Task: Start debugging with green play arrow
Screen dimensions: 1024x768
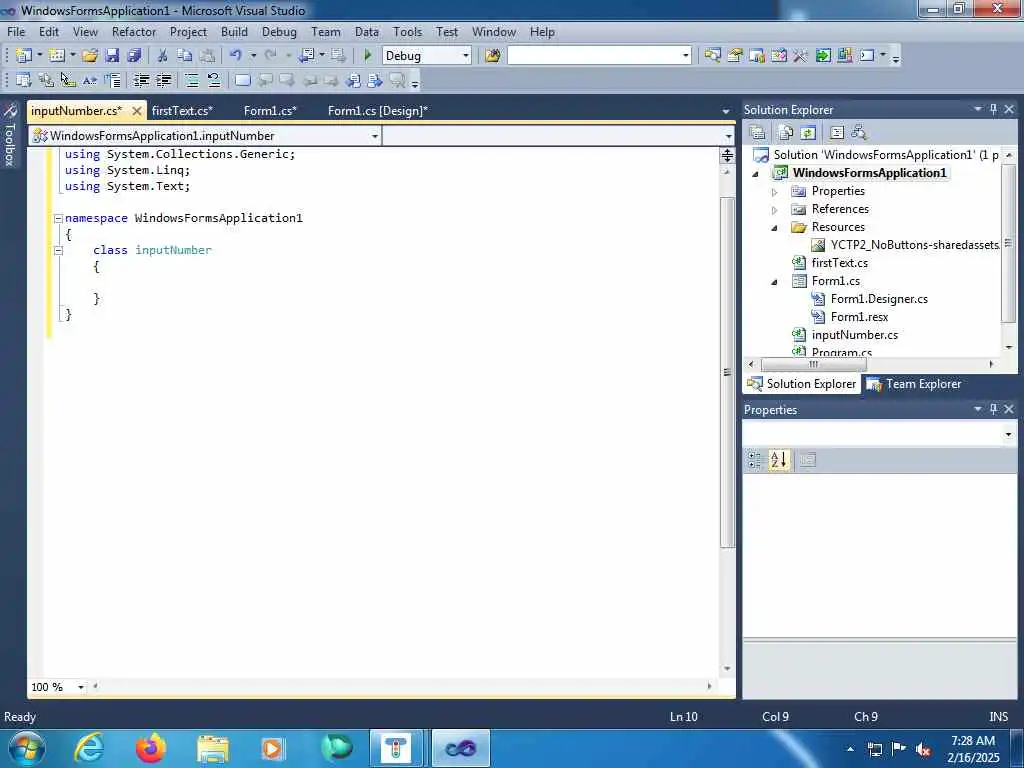Action: [368, 56]
